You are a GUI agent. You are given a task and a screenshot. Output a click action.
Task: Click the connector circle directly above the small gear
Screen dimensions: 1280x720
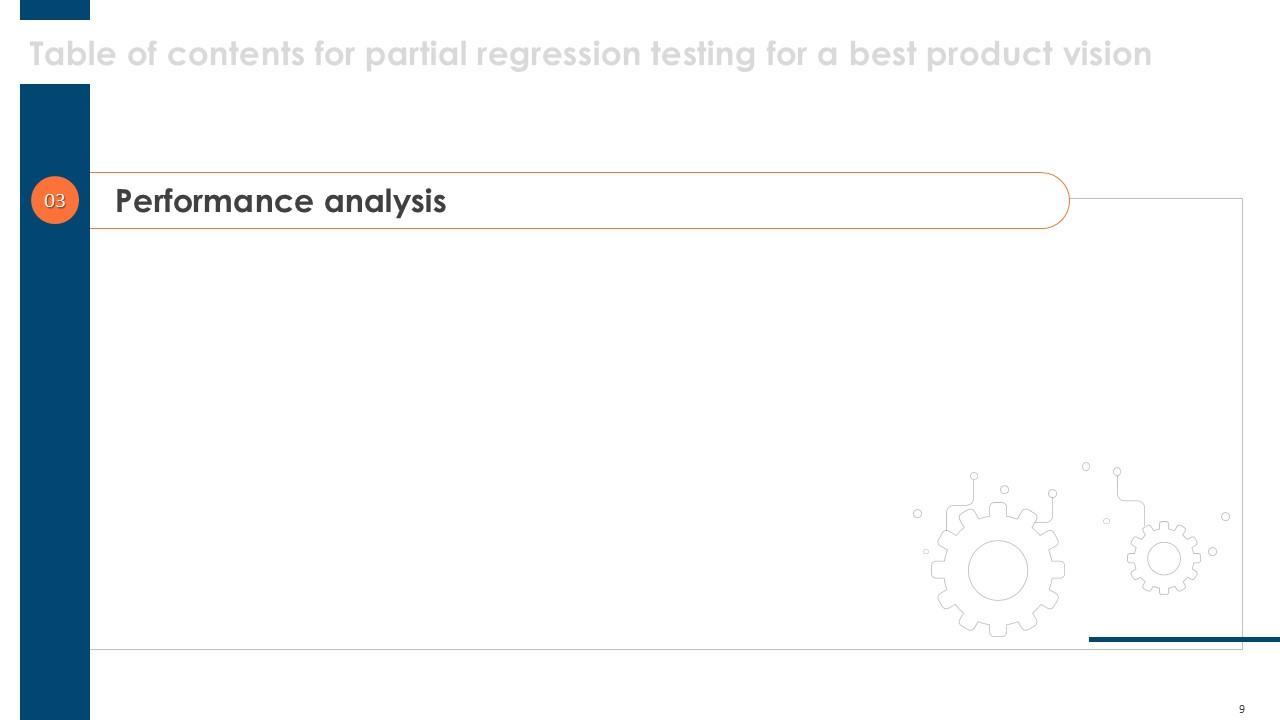pyautogui.click(x=1117, y=471)
